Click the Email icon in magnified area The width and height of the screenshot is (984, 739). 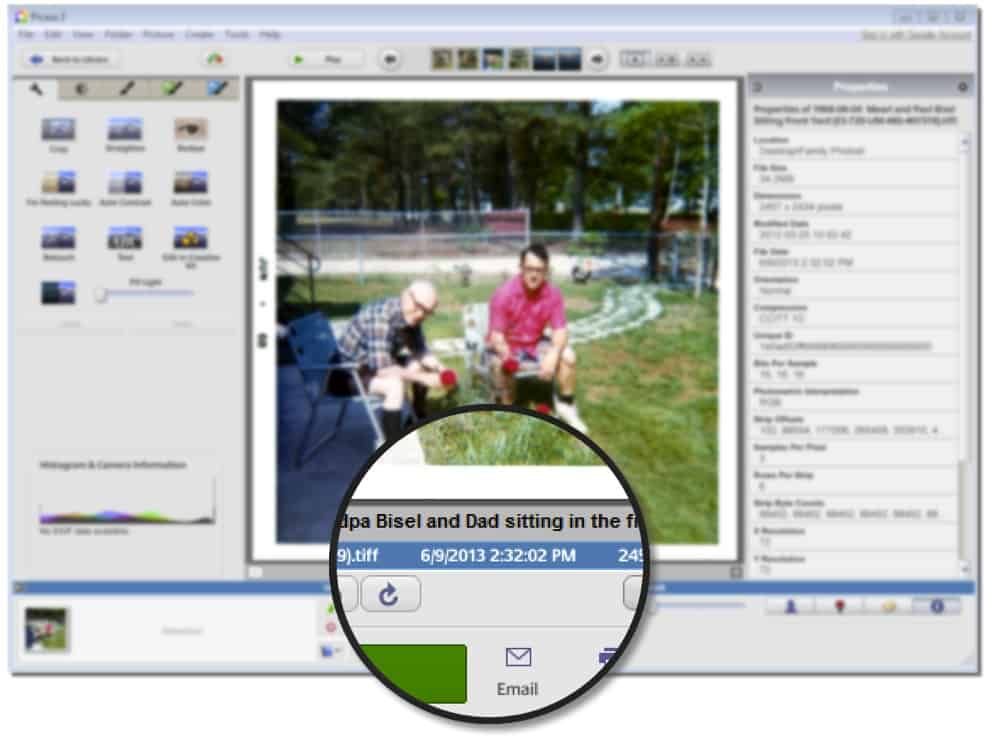[x=517, y=668]
